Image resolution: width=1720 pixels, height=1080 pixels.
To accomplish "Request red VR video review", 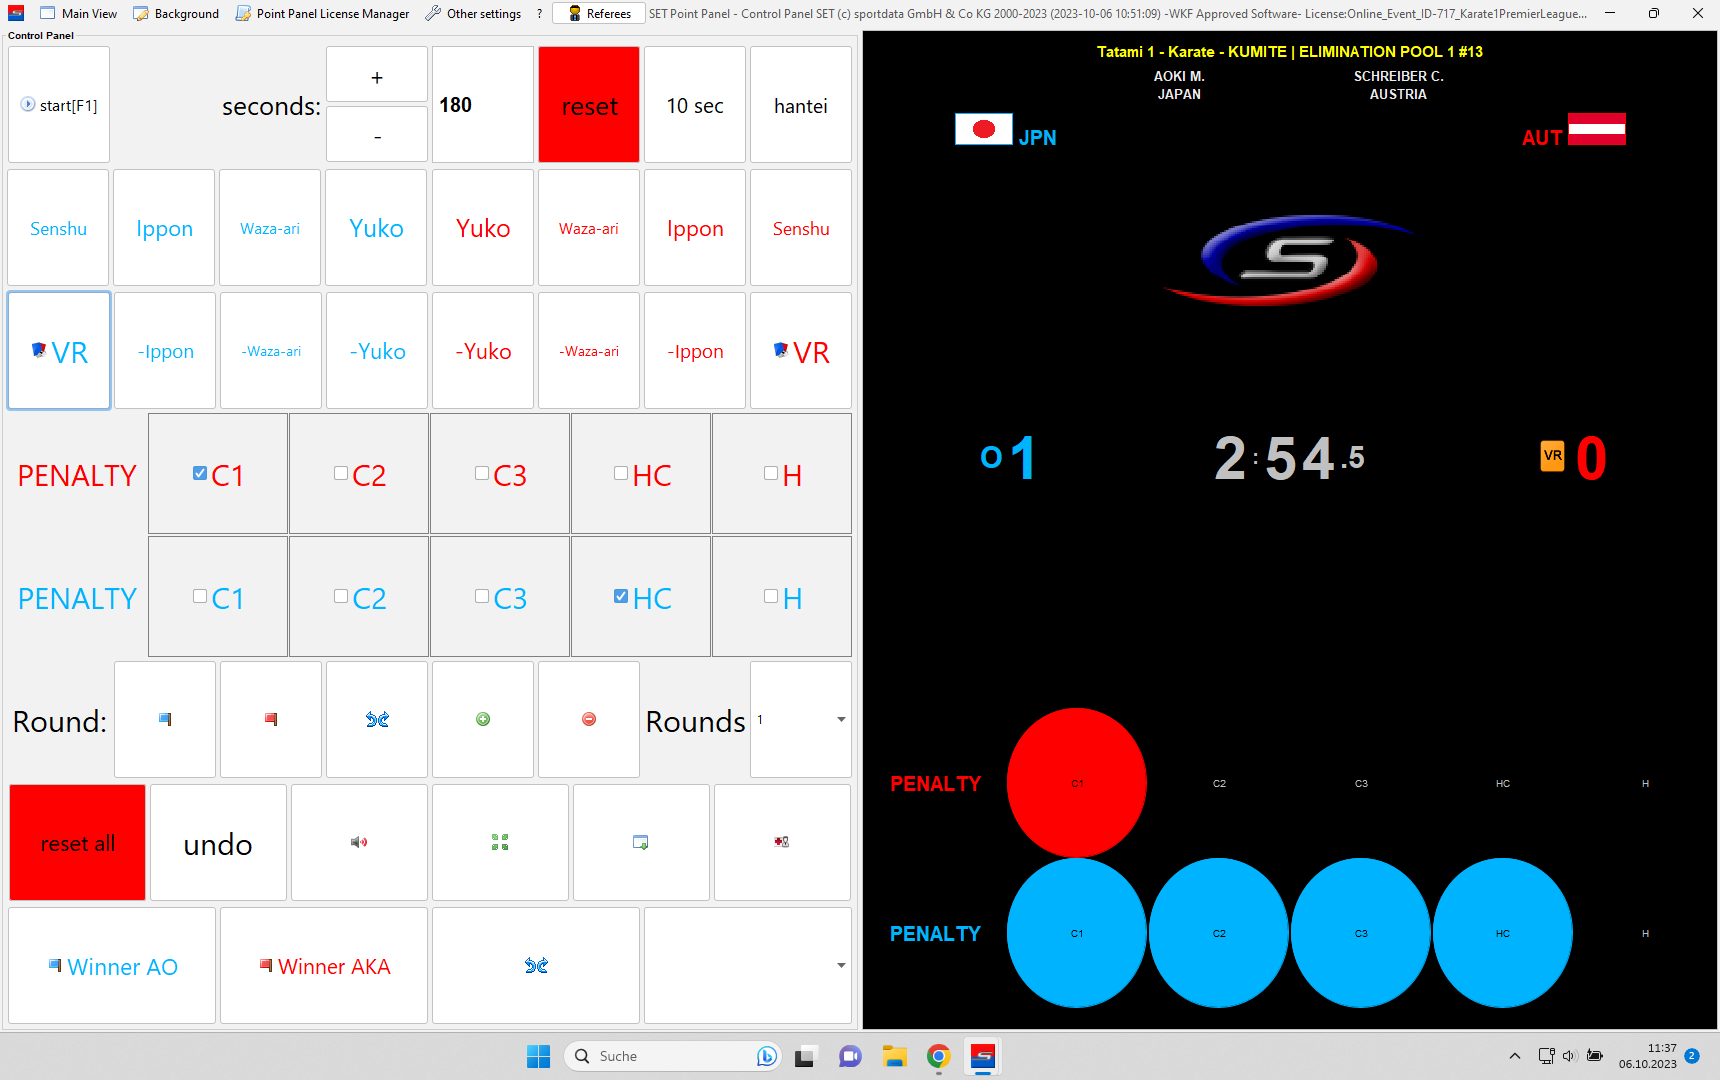I will (x=801, y=351).
